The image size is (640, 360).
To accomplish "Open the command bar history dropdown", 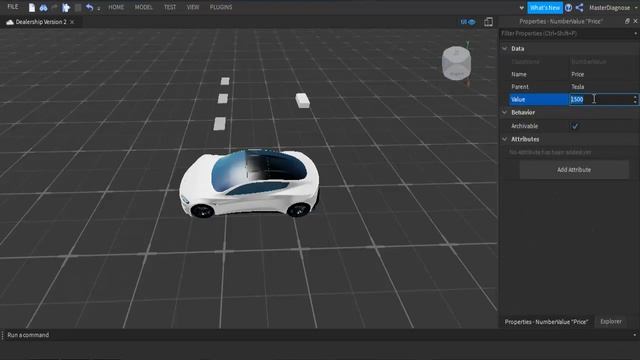I will point(635,335).
